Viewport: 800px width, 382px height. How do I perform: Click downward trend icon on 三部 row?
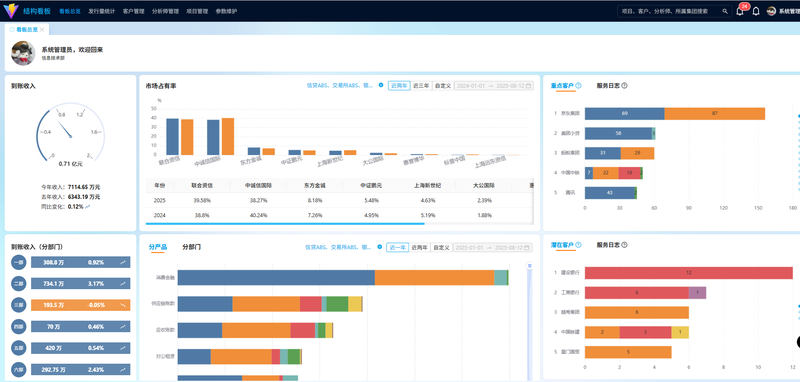tap(123, 305)
